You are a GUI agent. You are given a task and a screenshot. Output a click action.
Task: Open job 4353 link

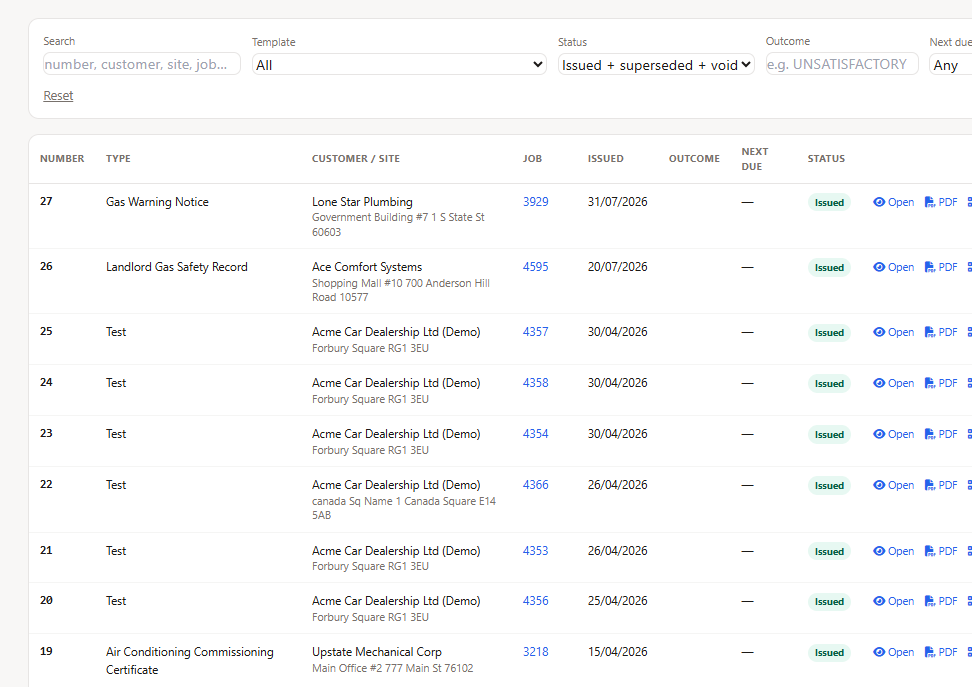536,551
